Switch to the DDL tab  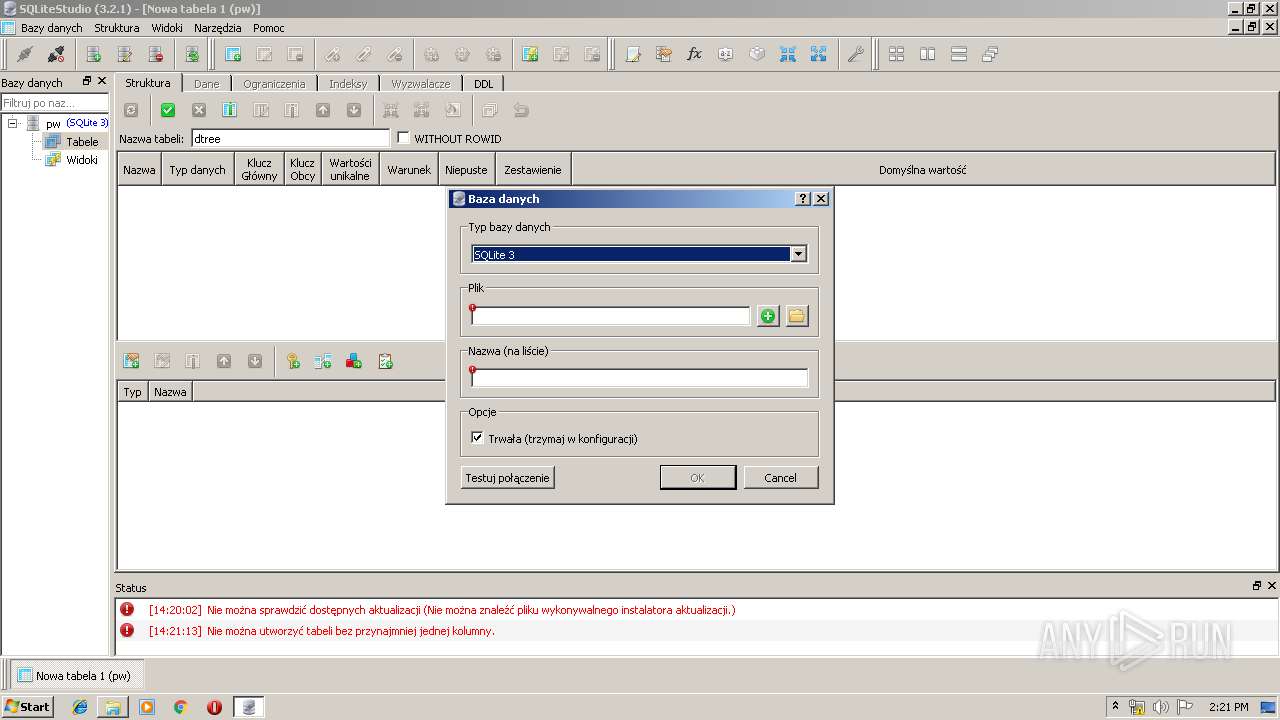coord(484,84)
